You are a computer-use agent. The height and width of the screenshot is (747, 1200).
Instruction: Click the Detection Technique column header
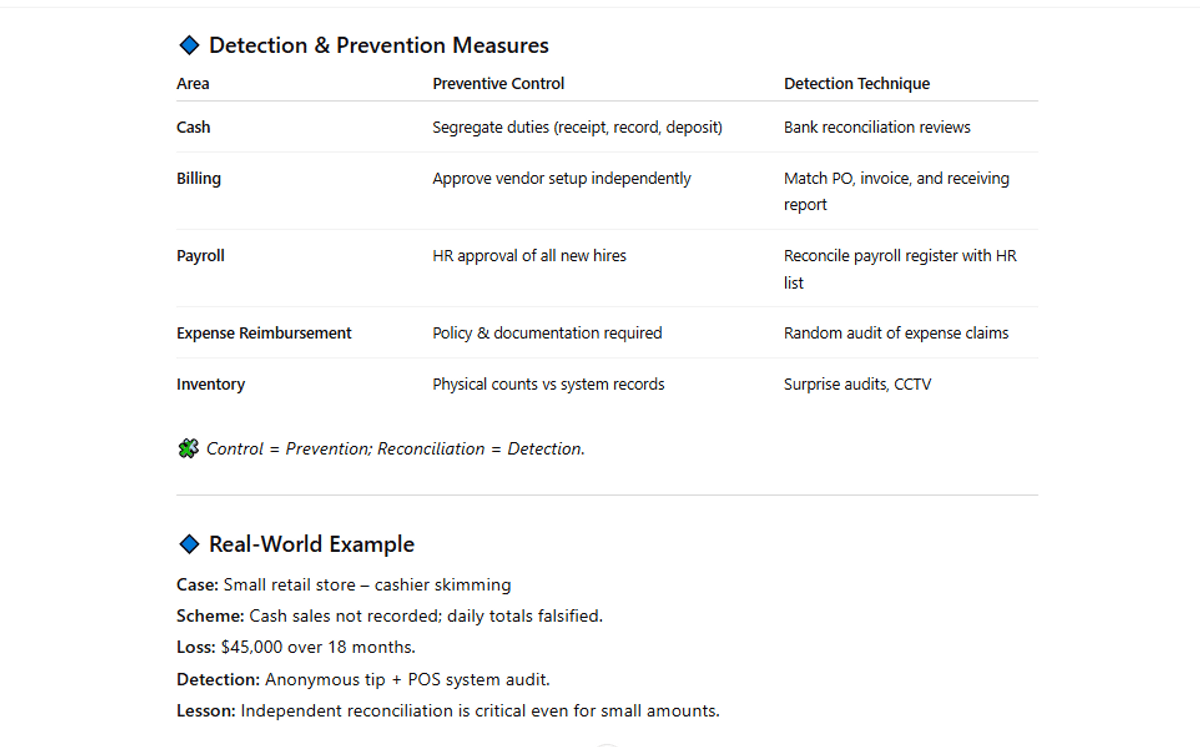pos(856,84)
